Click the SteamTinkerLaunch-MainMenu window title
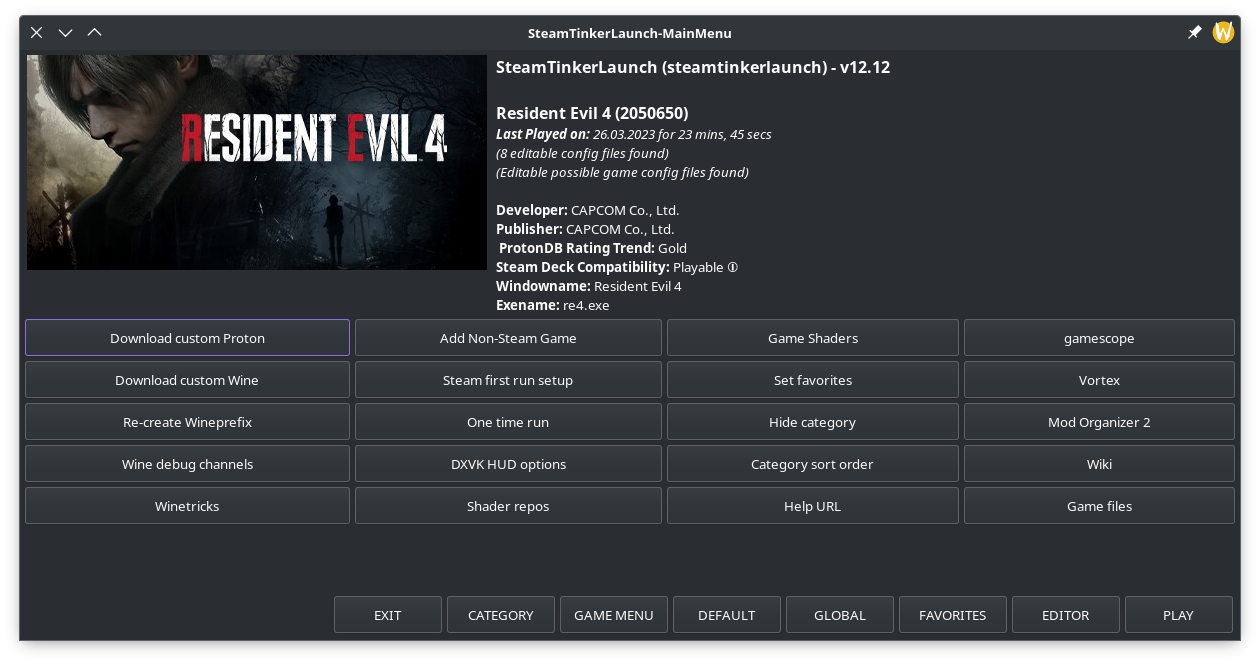Image resolution: width=1260 pixels, height=664 pixels. click(630, 33)
